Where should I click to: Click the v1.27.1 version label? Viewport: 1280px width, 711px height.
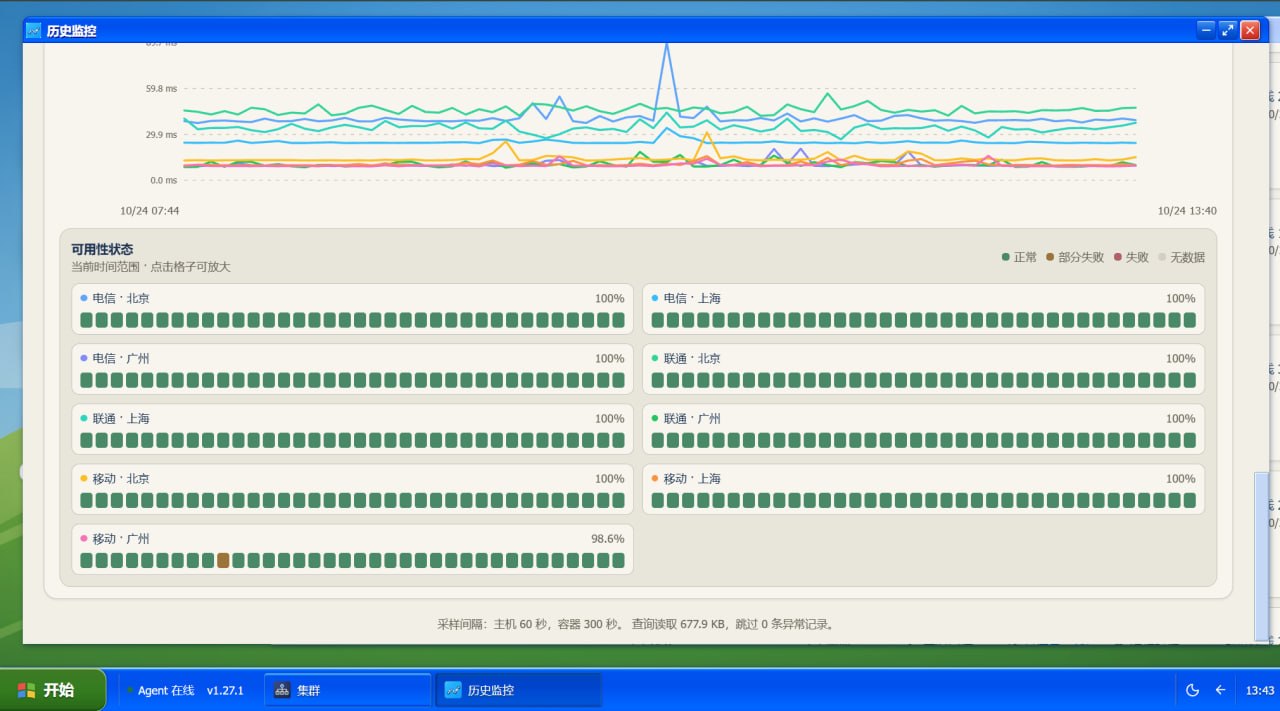tap(225, 690)
